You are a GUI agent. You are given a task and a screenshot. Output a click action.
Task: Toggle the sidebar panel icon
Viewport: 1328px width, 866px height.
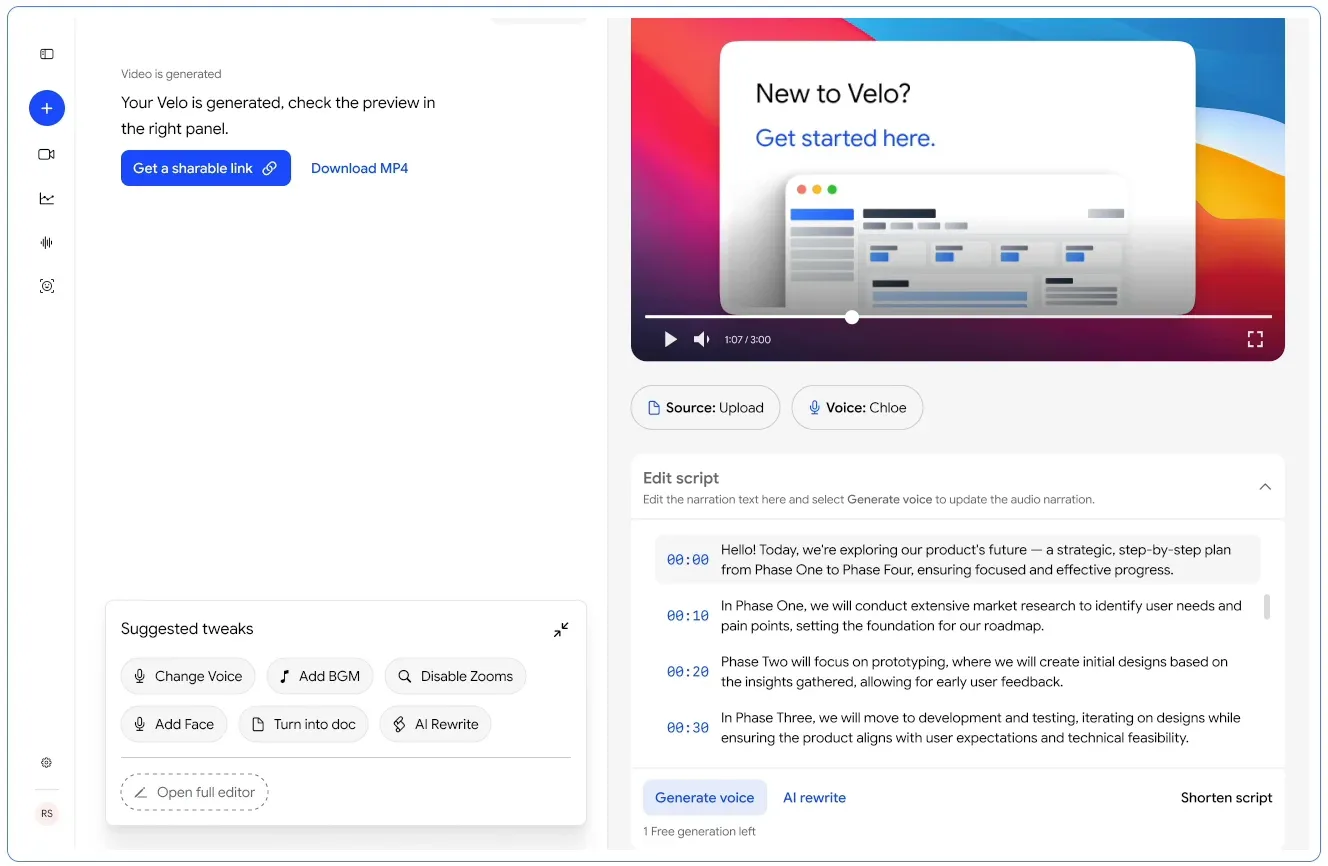pos(47,54)
